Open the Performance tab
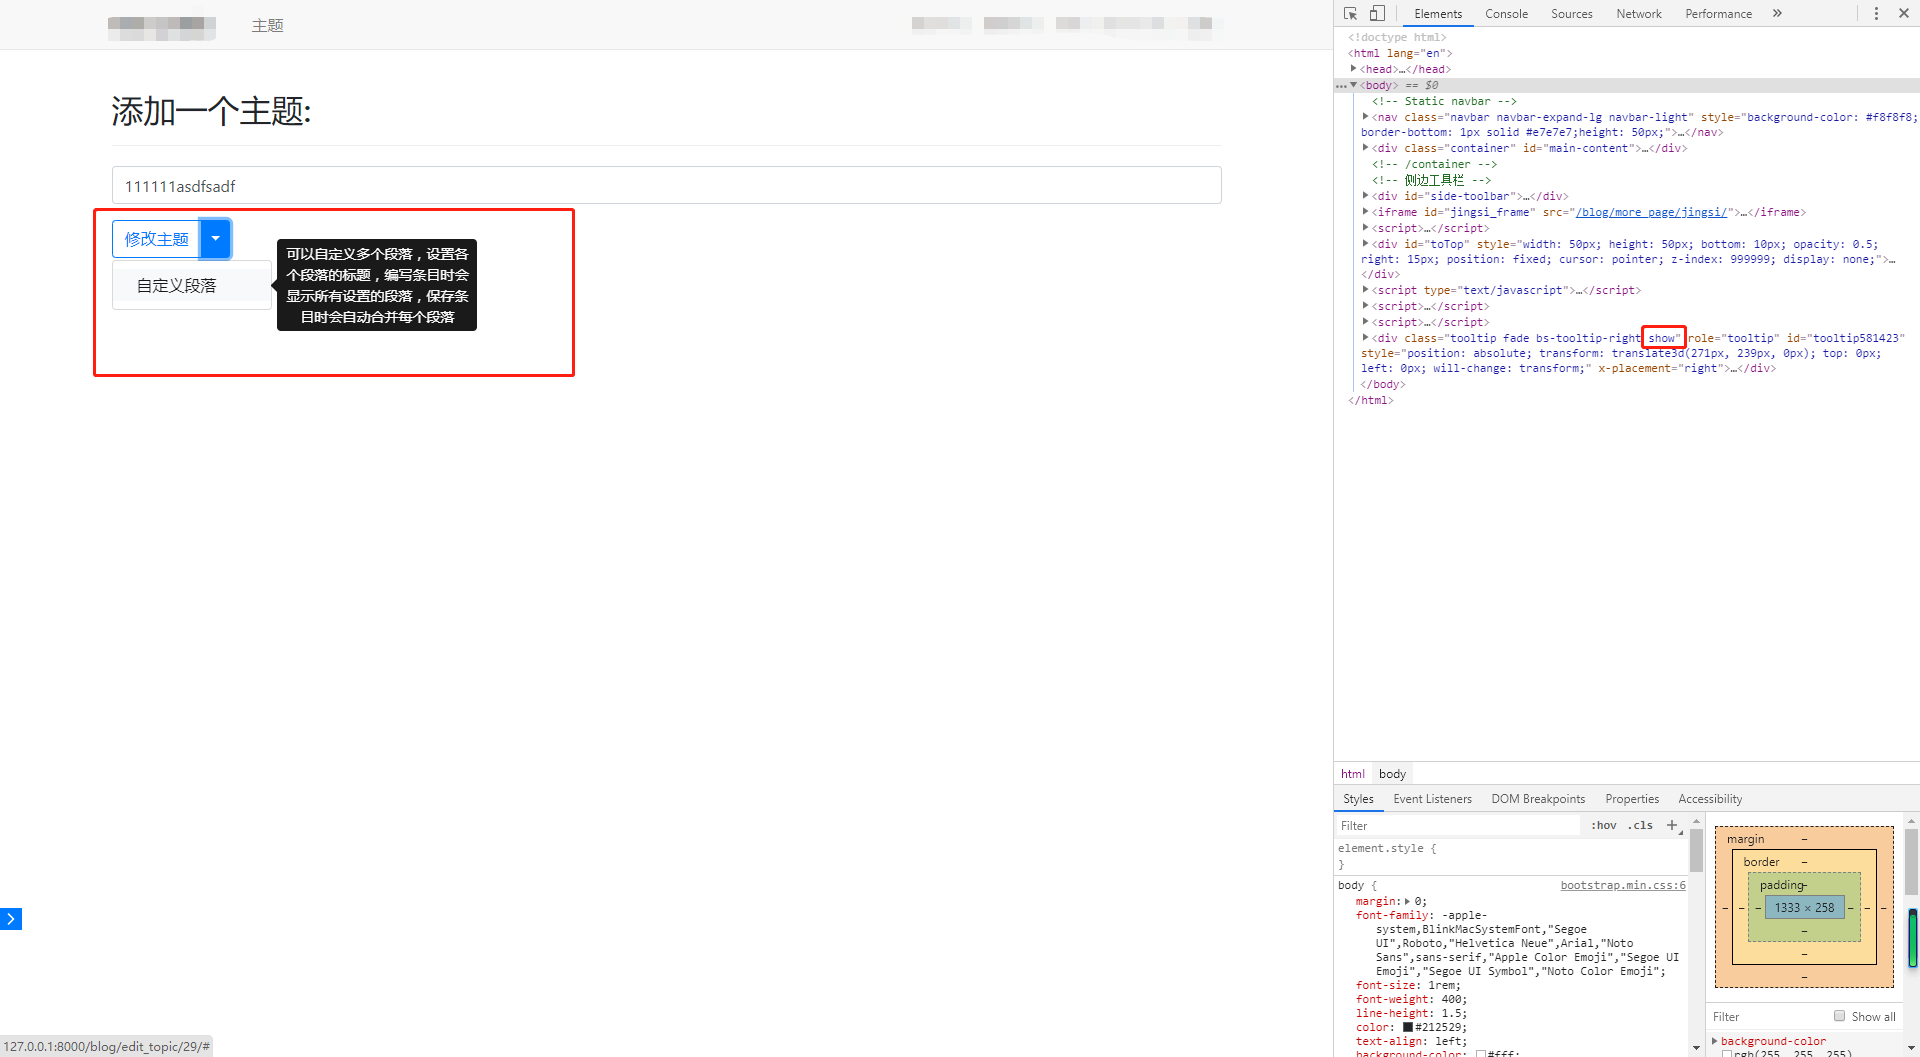The height and width of the screenshot is (1057, 1920). (x=1718, y=14)
